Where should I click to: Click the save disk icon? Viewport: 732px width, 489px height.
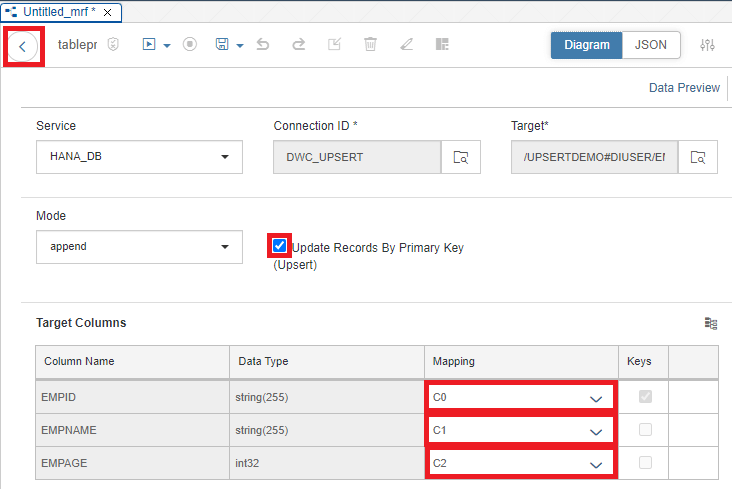222,44
